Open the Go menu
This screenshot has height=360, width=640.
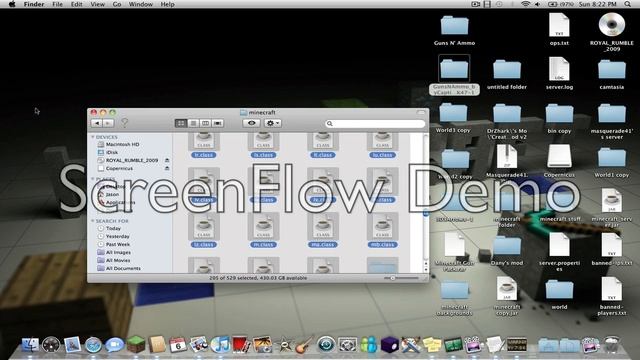tap(117, 4)
